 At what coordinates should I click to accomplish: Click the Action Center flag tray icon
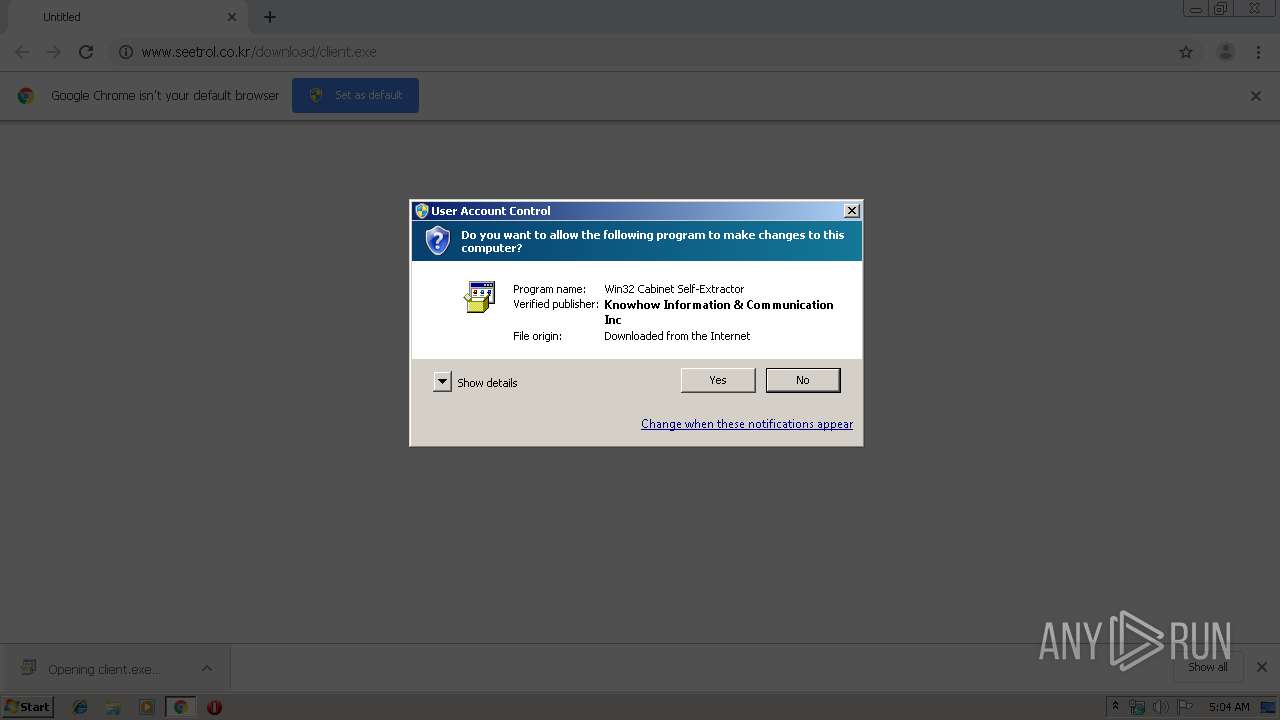[x=1185, y=707]
